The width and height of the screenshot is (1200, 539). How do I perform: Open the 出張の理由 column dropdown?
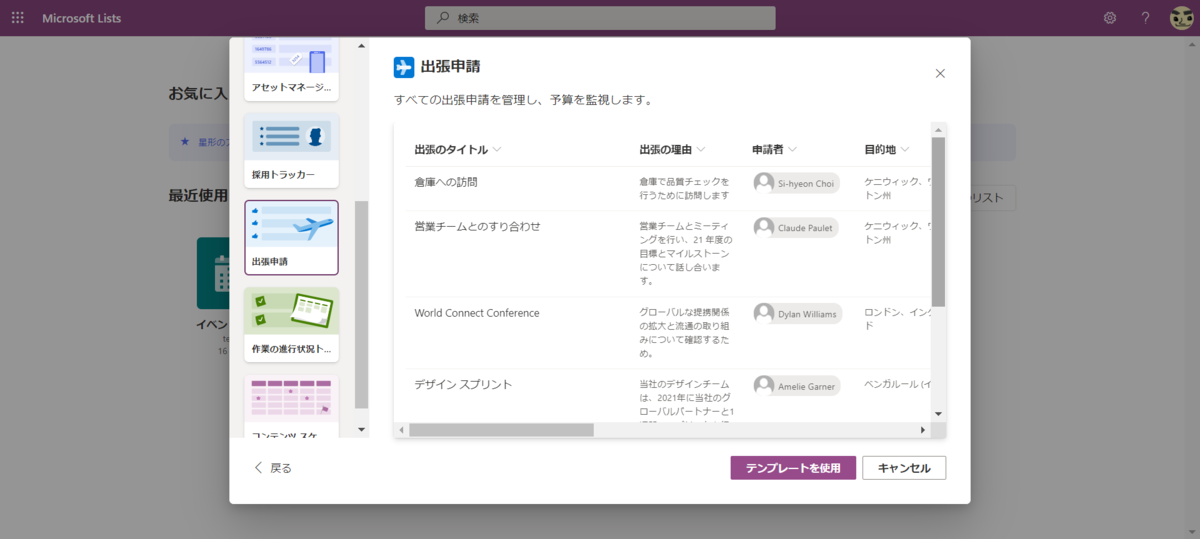click(x=701, y=149)
